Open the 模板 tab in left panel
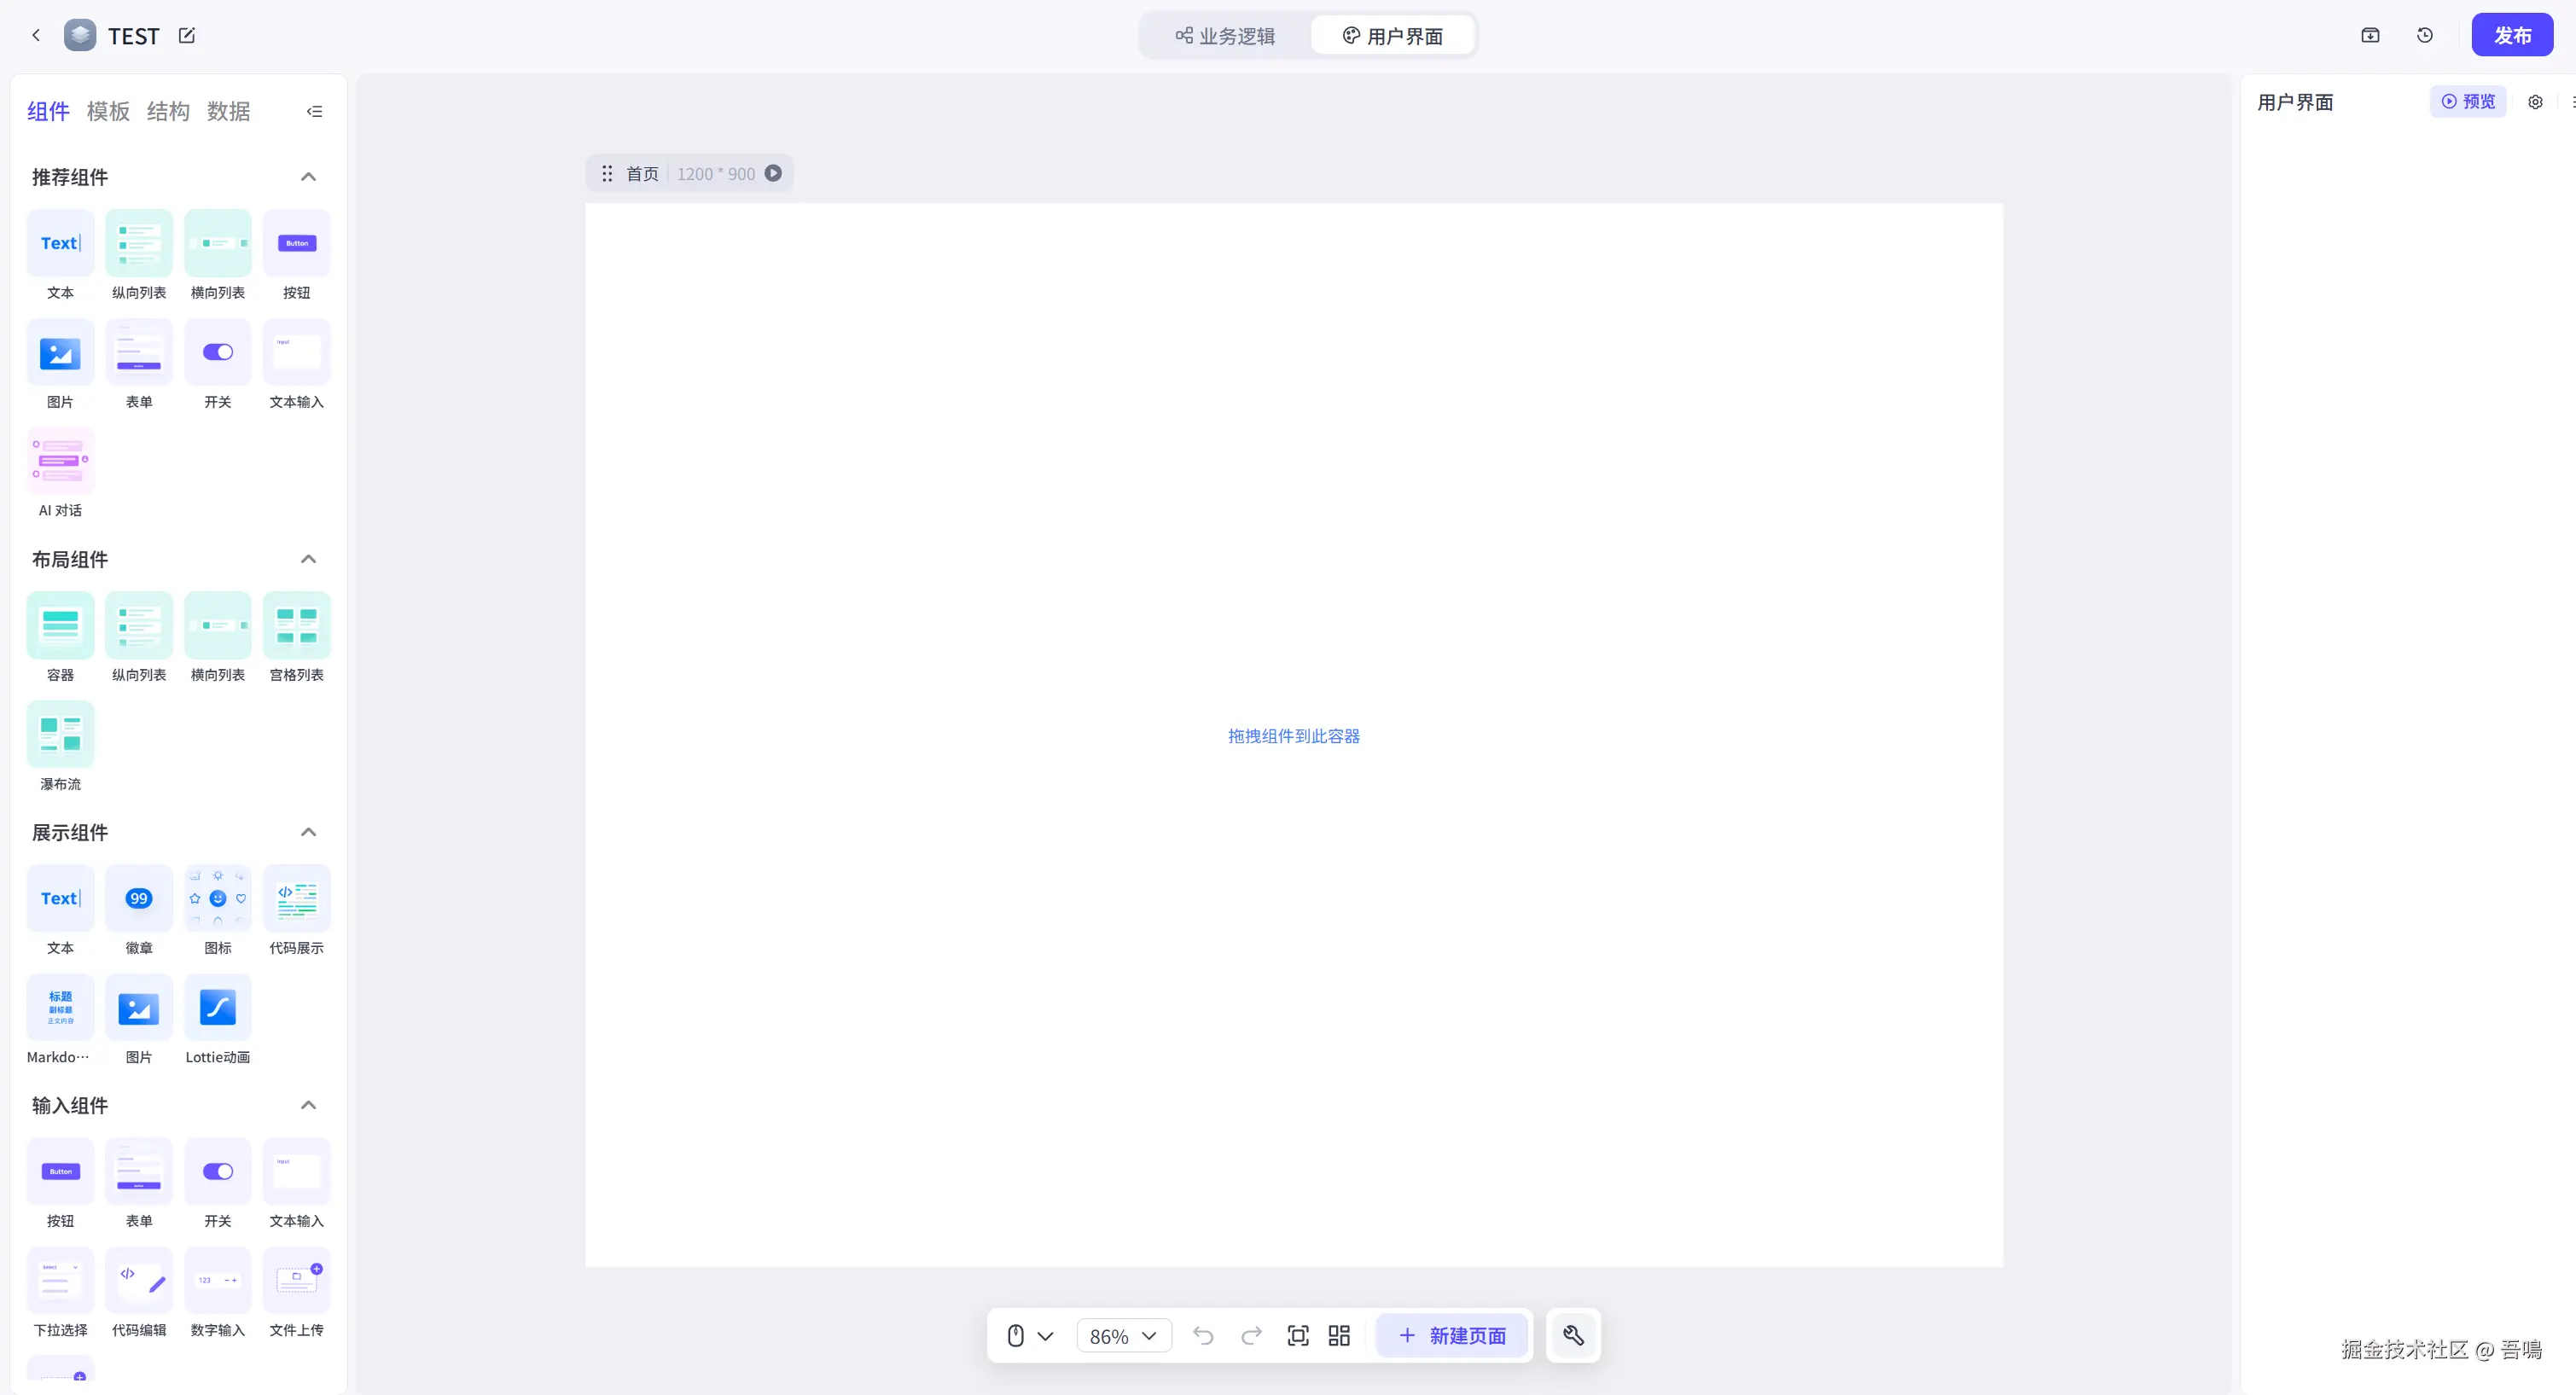 click(x=108, y=111)
